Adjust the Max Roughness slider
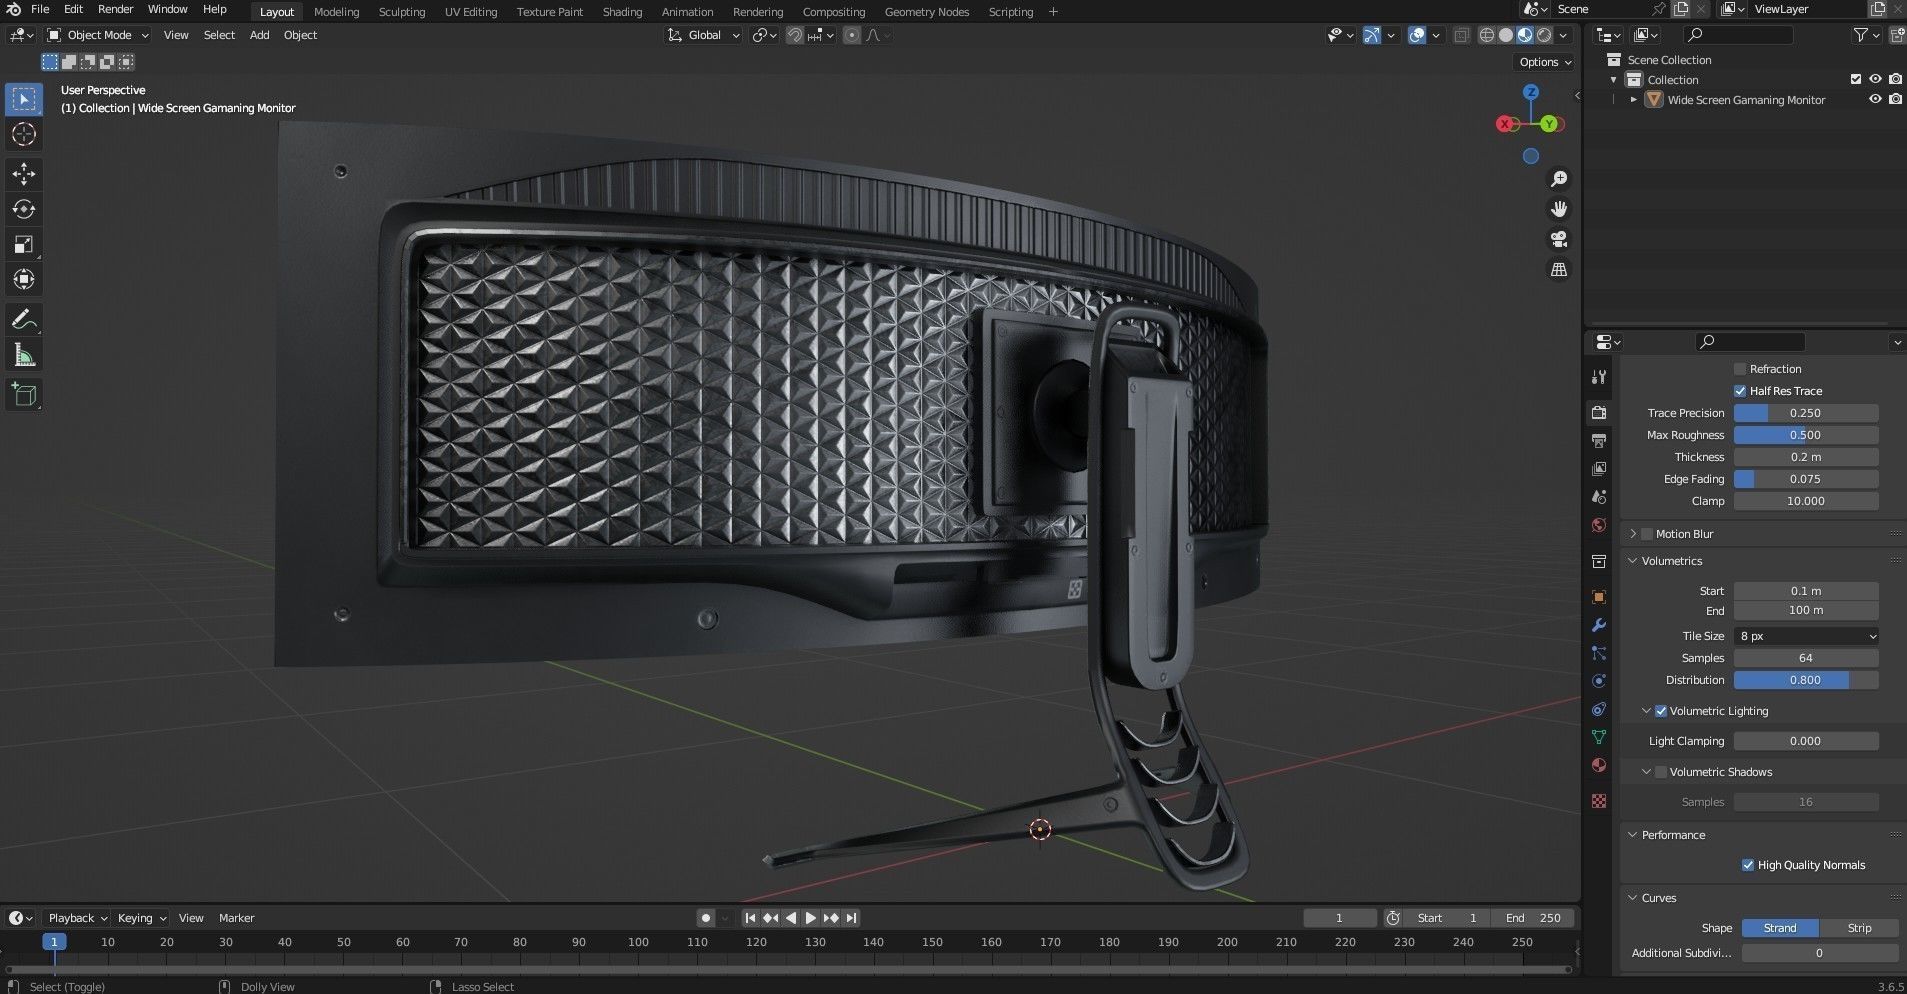1907x994 pixels. [1805, 435]
